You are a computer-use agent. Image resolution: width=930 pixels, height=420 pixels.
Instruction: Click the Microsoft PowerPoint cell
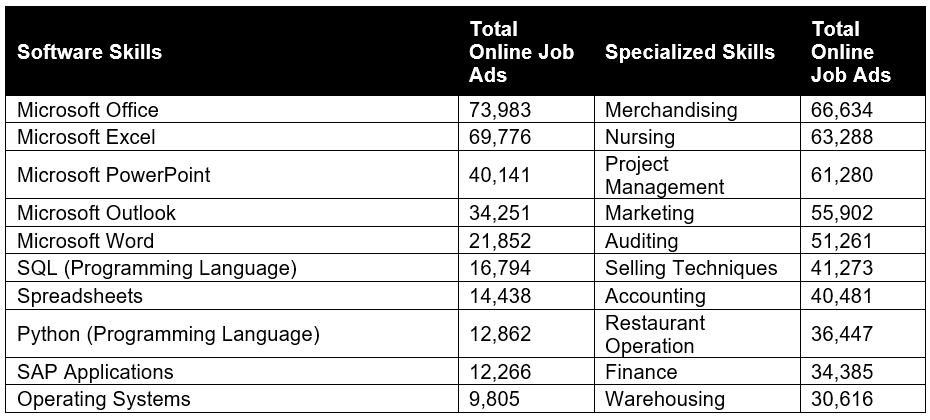114,175
